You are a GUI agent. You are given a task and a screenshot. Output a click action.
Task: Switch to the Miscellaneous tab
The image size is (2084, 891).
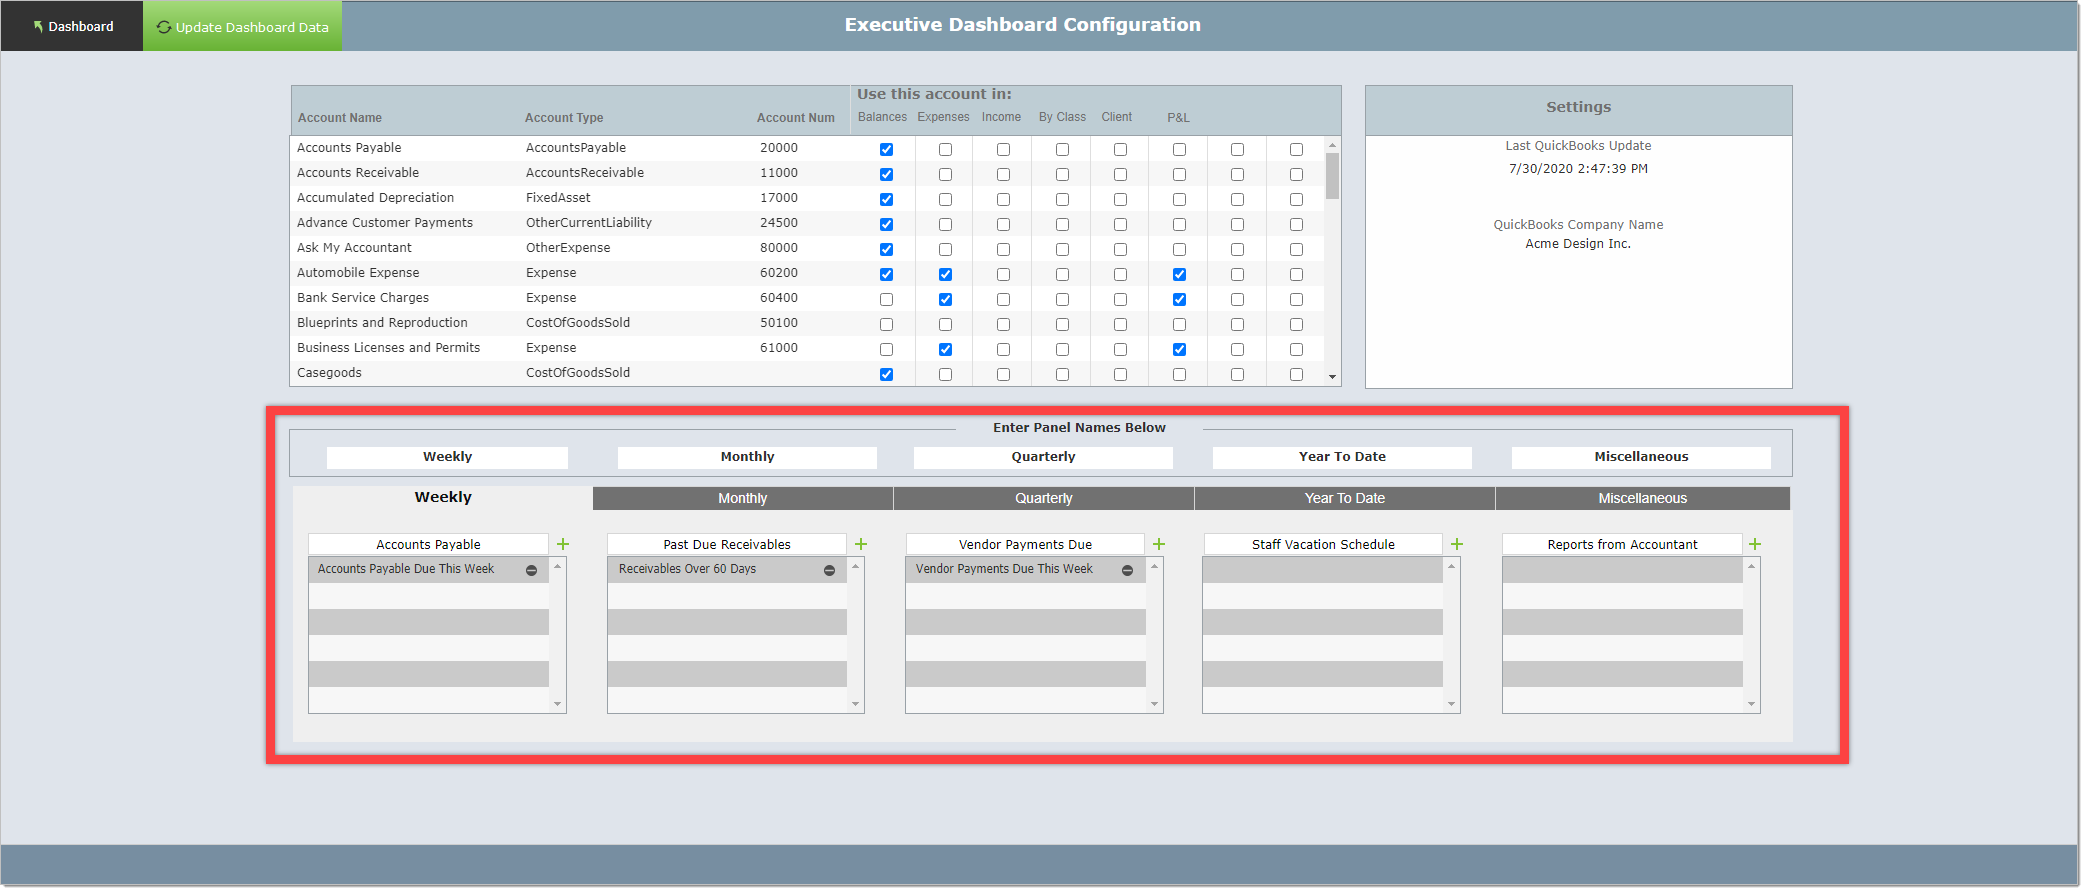tap(1642, 498)
